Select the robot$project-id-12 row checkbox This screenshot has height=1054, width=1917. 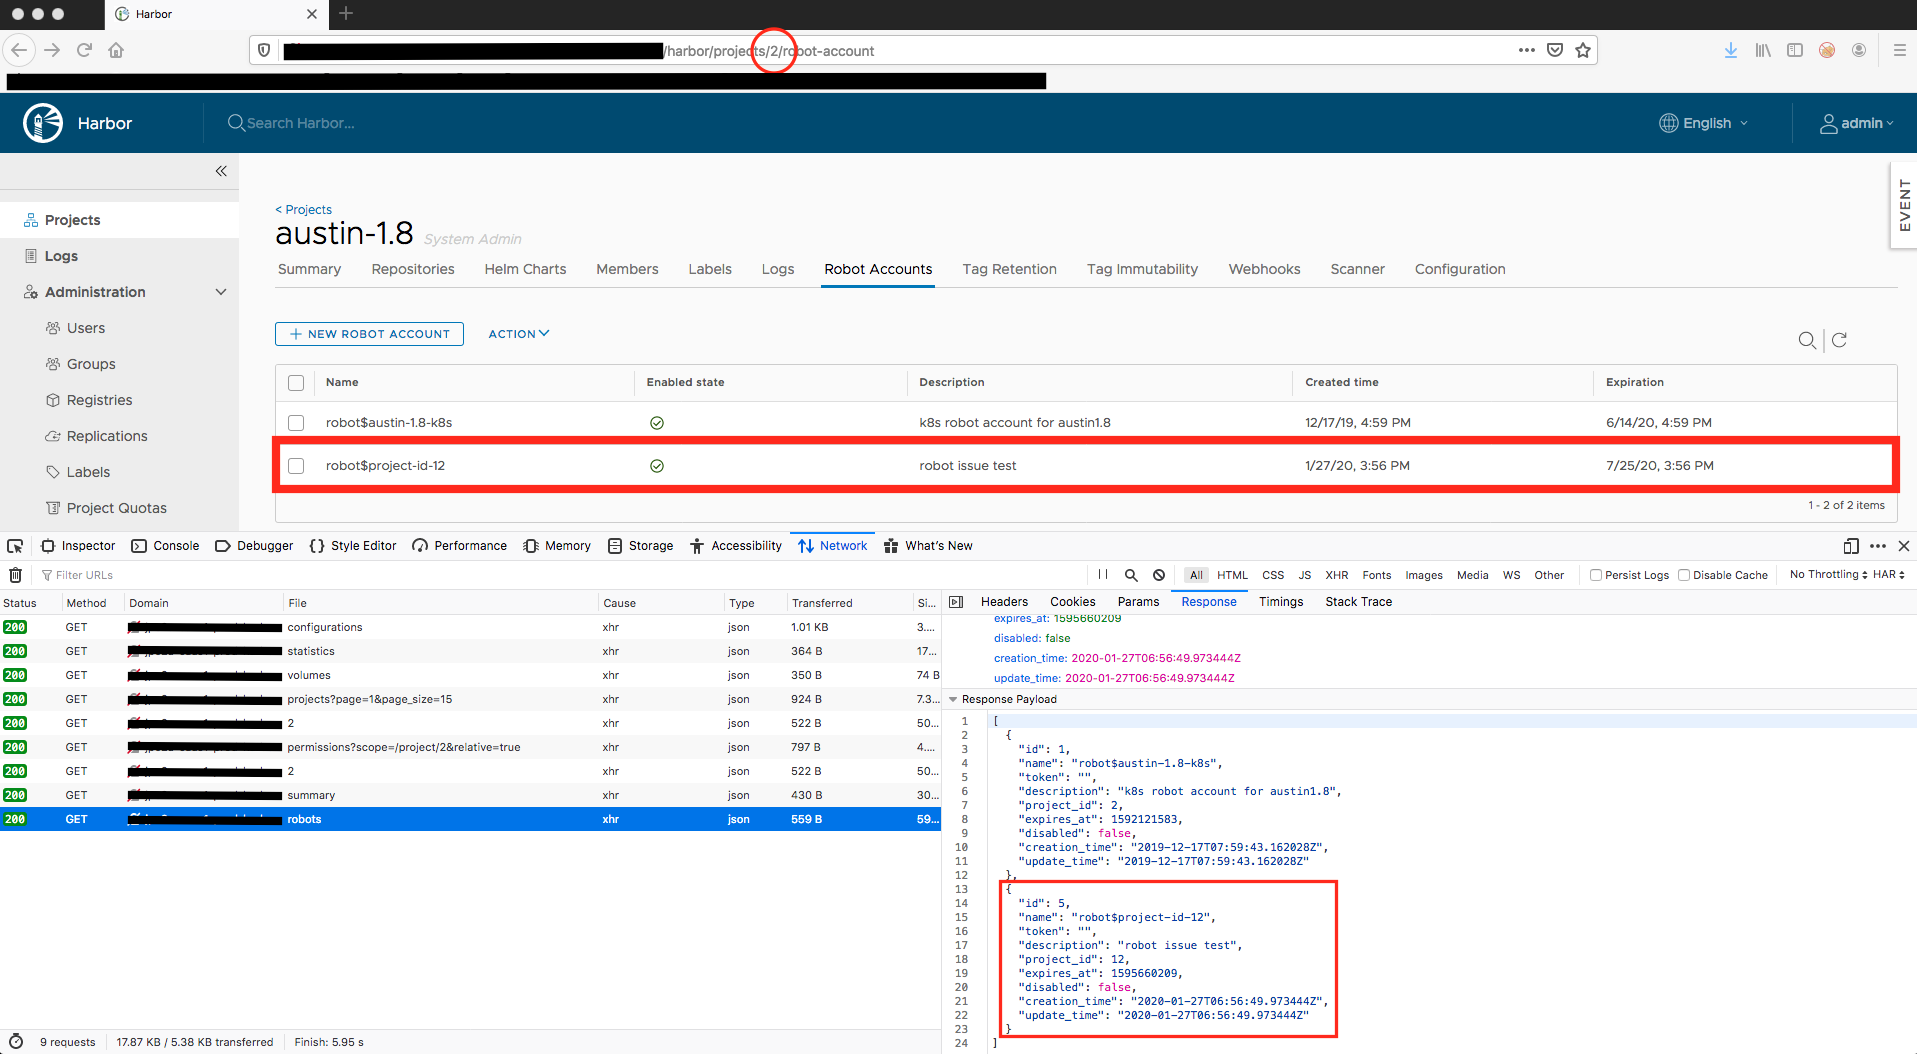pyautogui.click(x=296, y=465)
